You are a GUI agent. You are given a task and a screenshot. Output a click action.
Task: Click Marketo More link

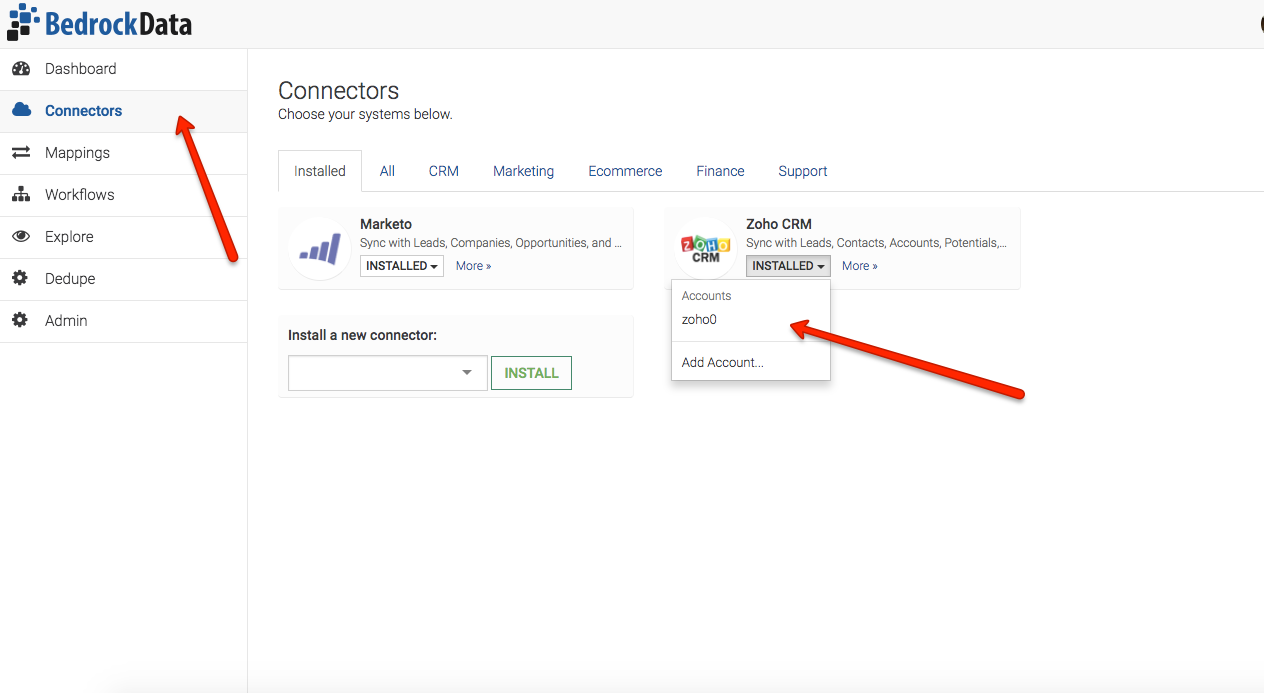[473, 266]
